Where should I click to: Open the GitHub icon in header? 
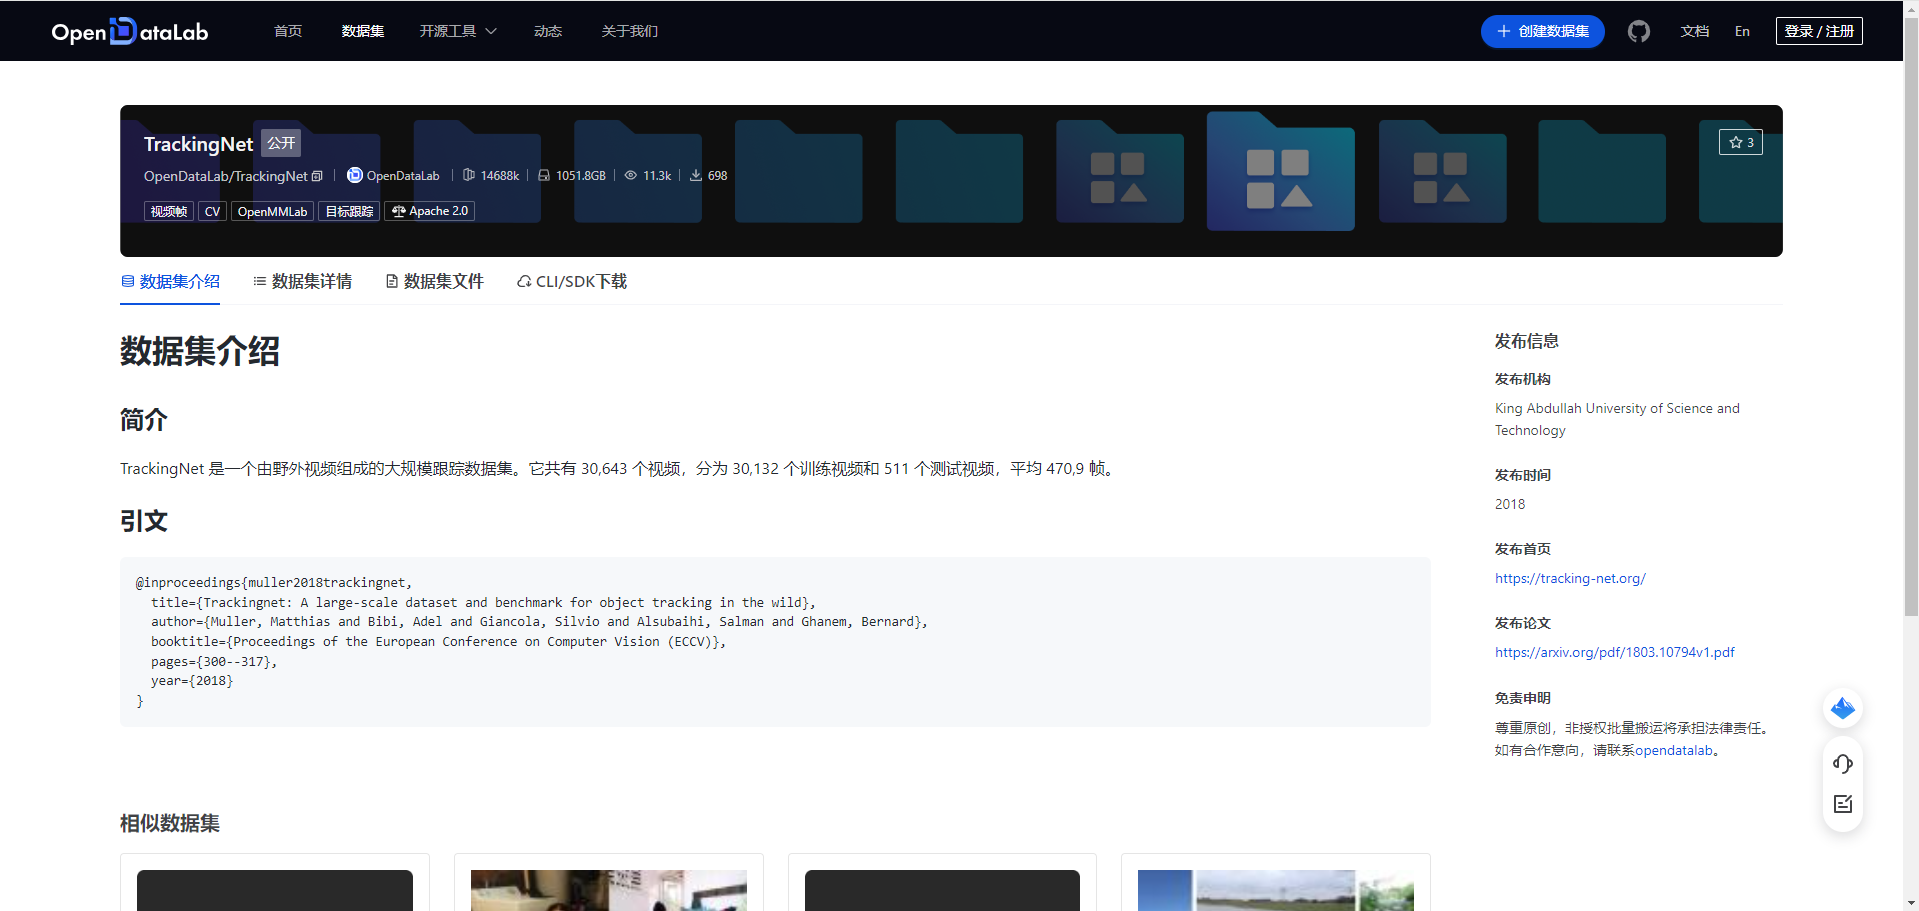click(1638, 31)
